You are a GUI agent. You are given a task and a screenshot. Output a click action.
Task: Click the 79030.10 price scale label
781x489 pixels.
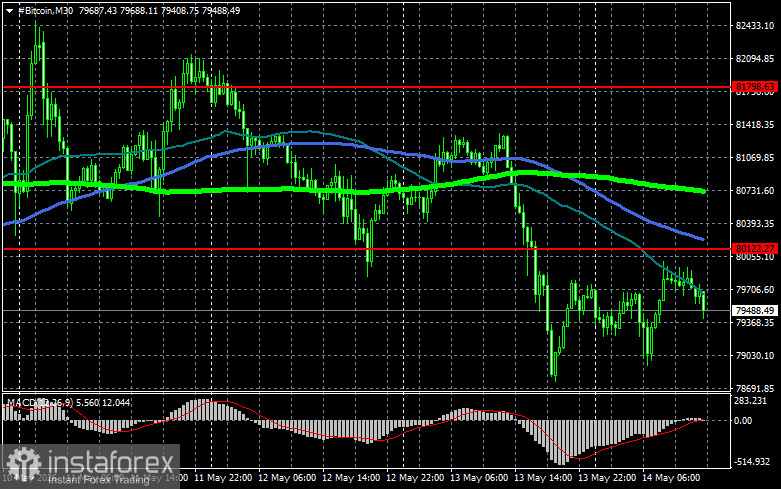pyautogui.click(x=755, y=355)
